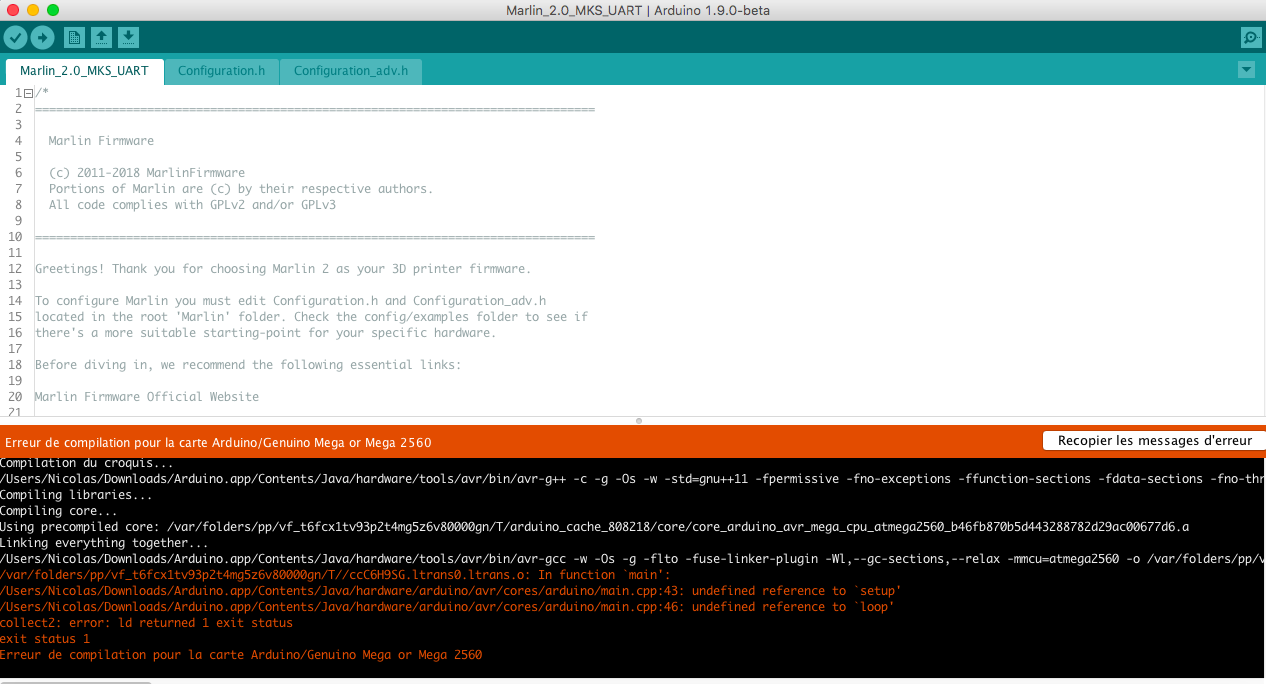Click the 'Greetings! Thank you for choosing Marlin' line
Screen dimensions: 1266x684
tap(283, 269)
